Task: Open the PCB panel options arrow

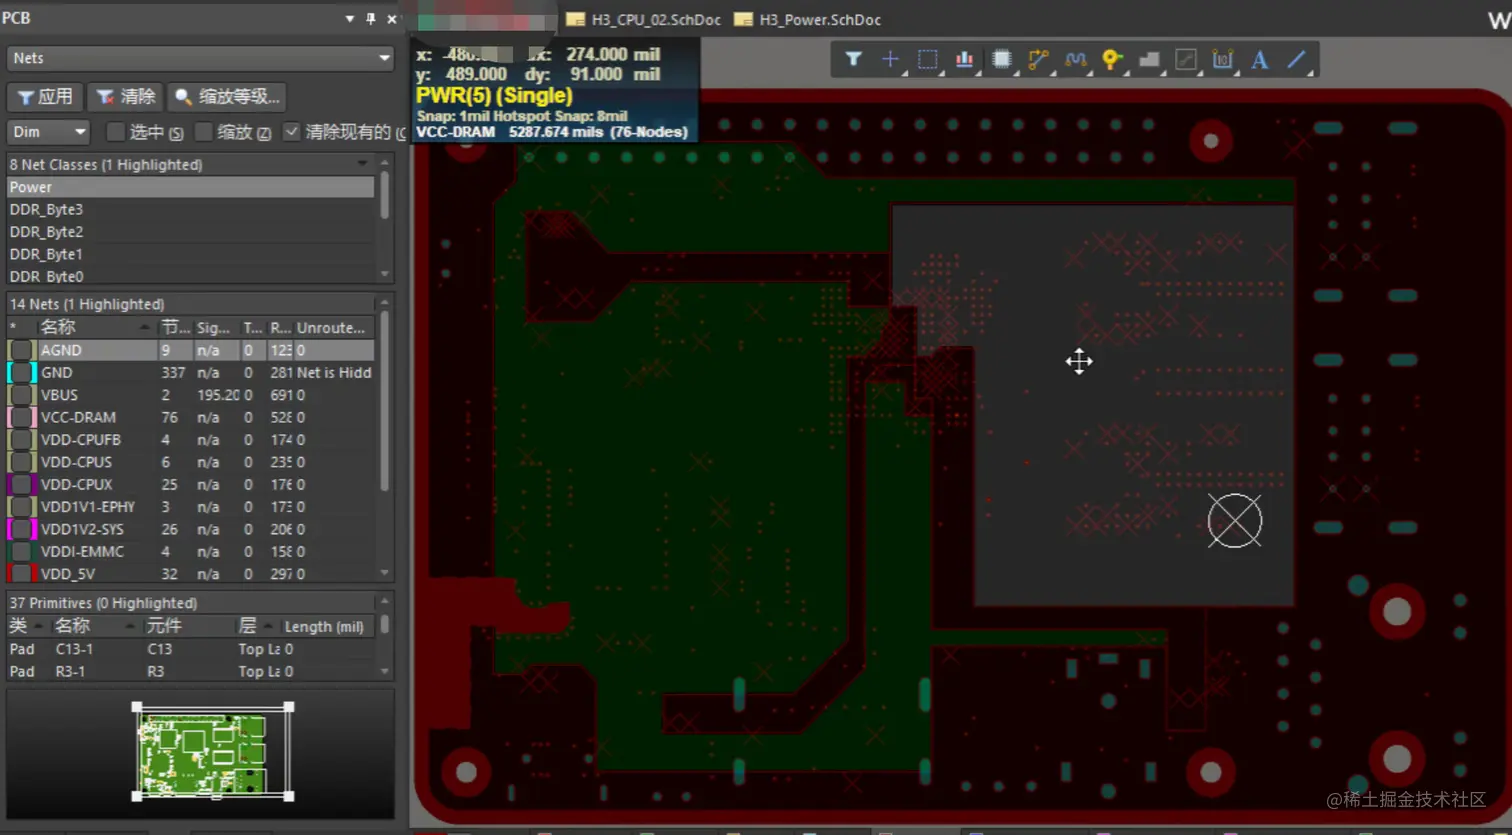Action: coord(350,18)
